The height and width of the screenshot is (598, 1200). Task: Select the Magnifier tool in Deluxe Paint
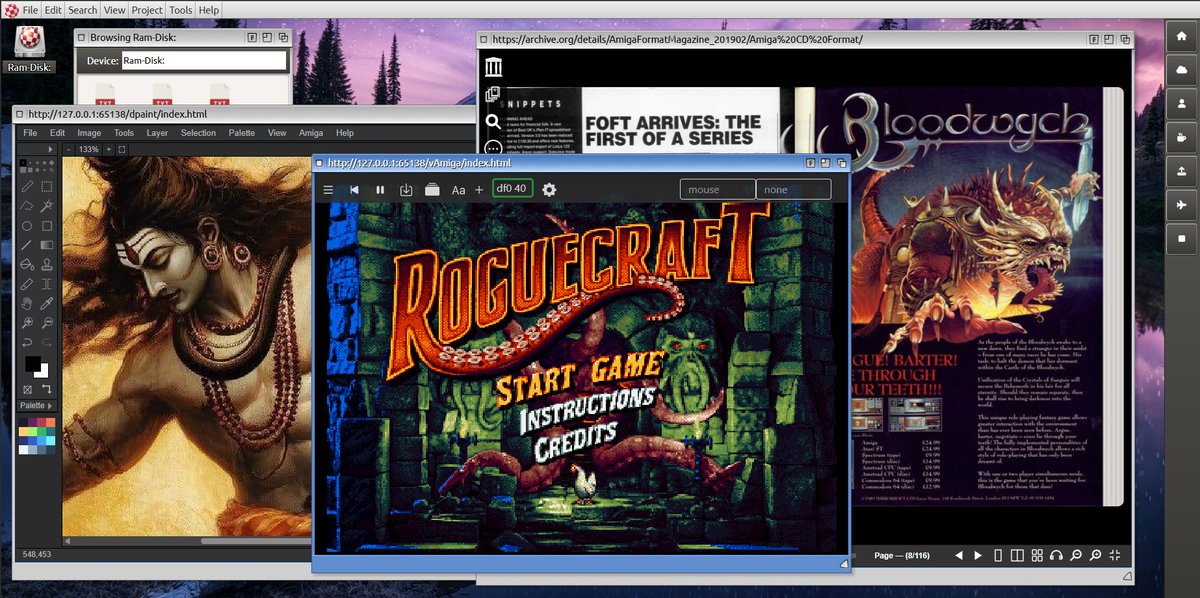tap(29, 322)
